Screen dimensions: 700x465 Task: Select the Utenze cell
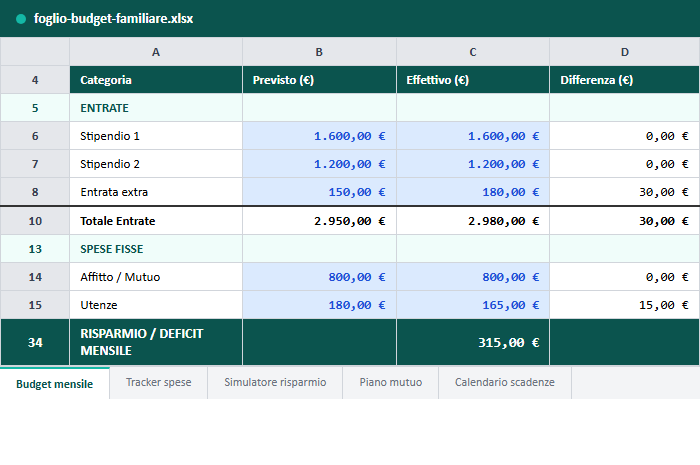coord(156,305)
